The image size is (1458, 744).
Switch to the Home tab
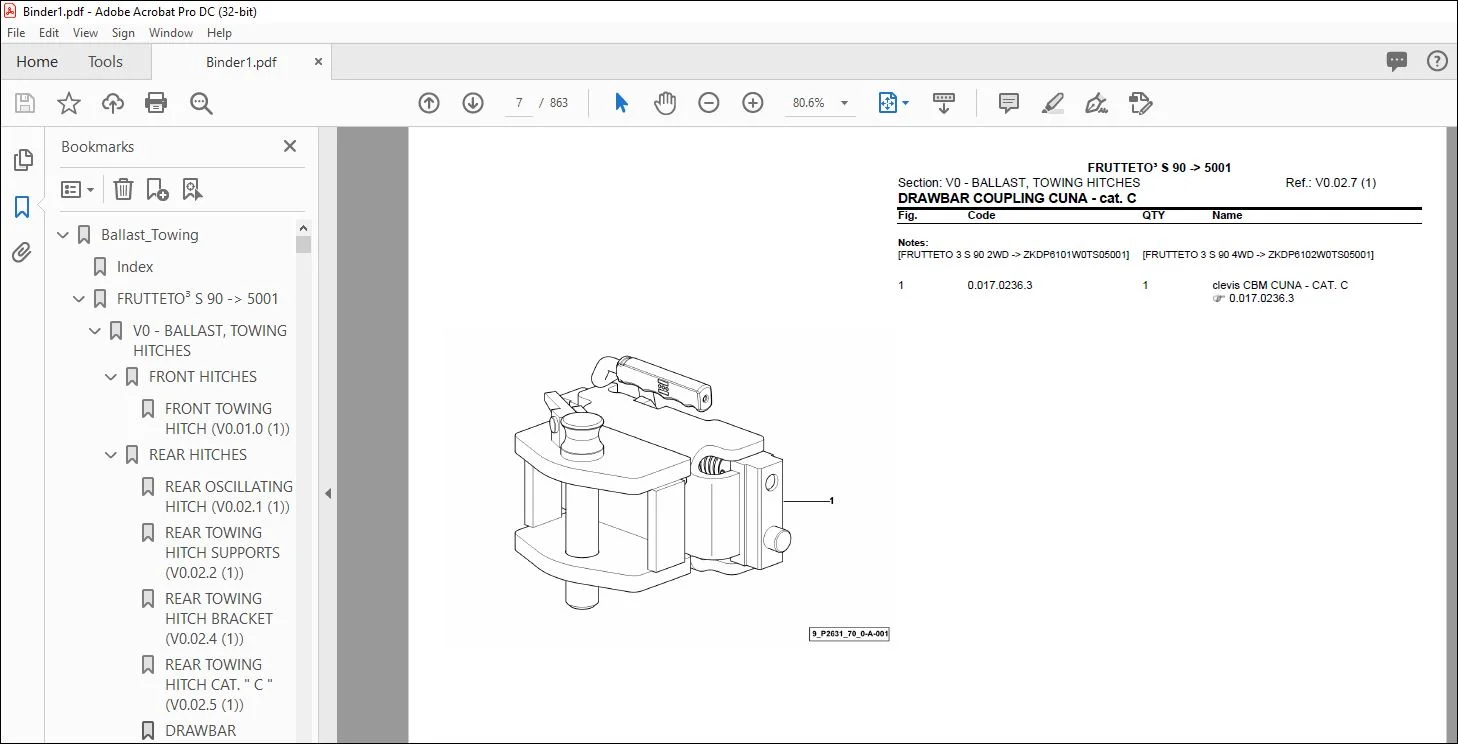pyautogui.click(x=37, y=62)
